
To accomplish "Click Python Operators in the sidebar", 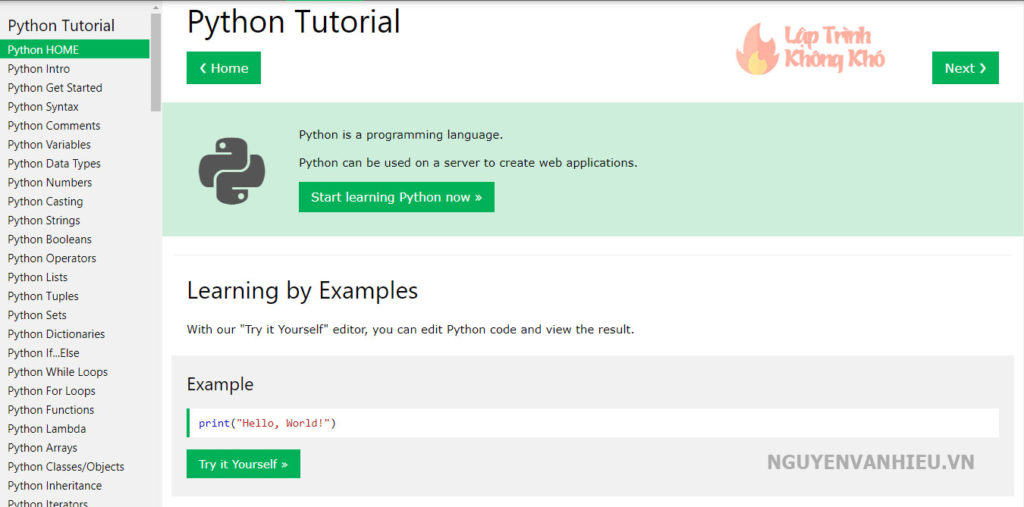I will point(52,259).
